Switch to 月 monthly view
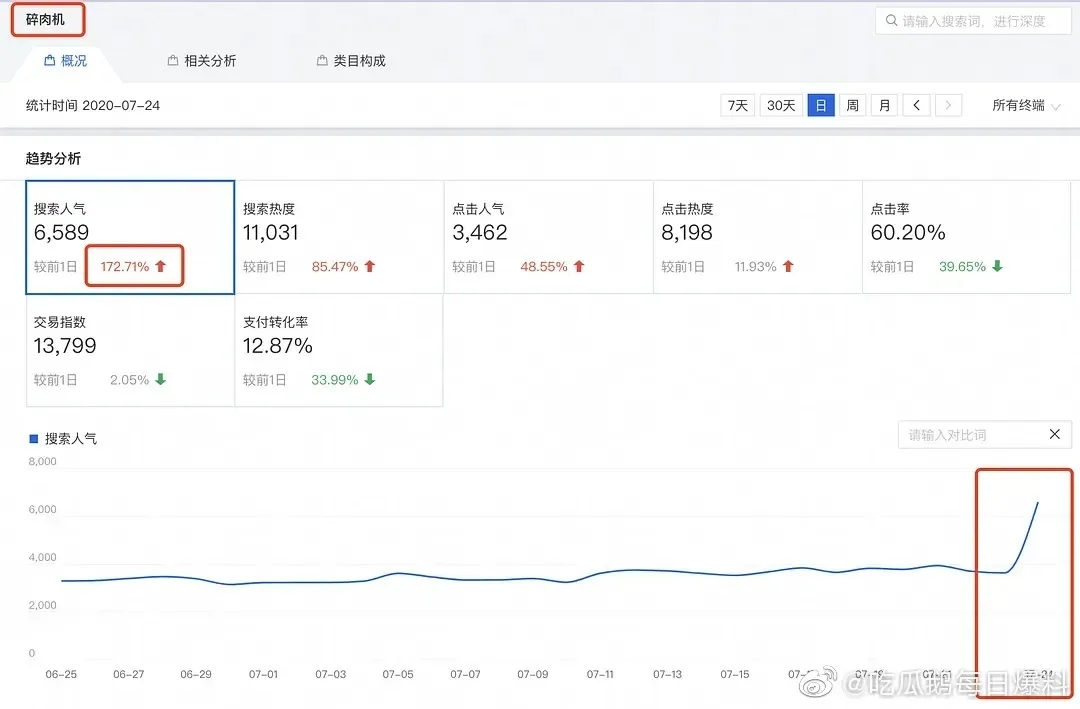This screenshot has height=709, width=1080. [x=884, y=104]
